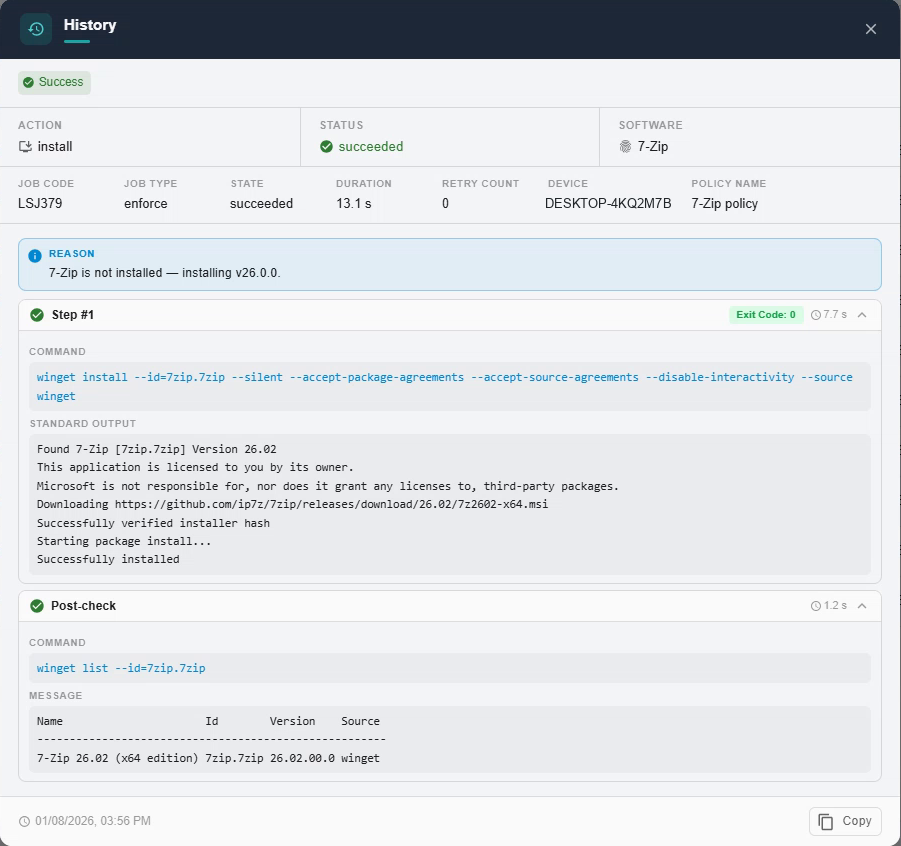Click the Step #1 green check icon
This screenshot has height=846, width=901.
pos(37,315)
